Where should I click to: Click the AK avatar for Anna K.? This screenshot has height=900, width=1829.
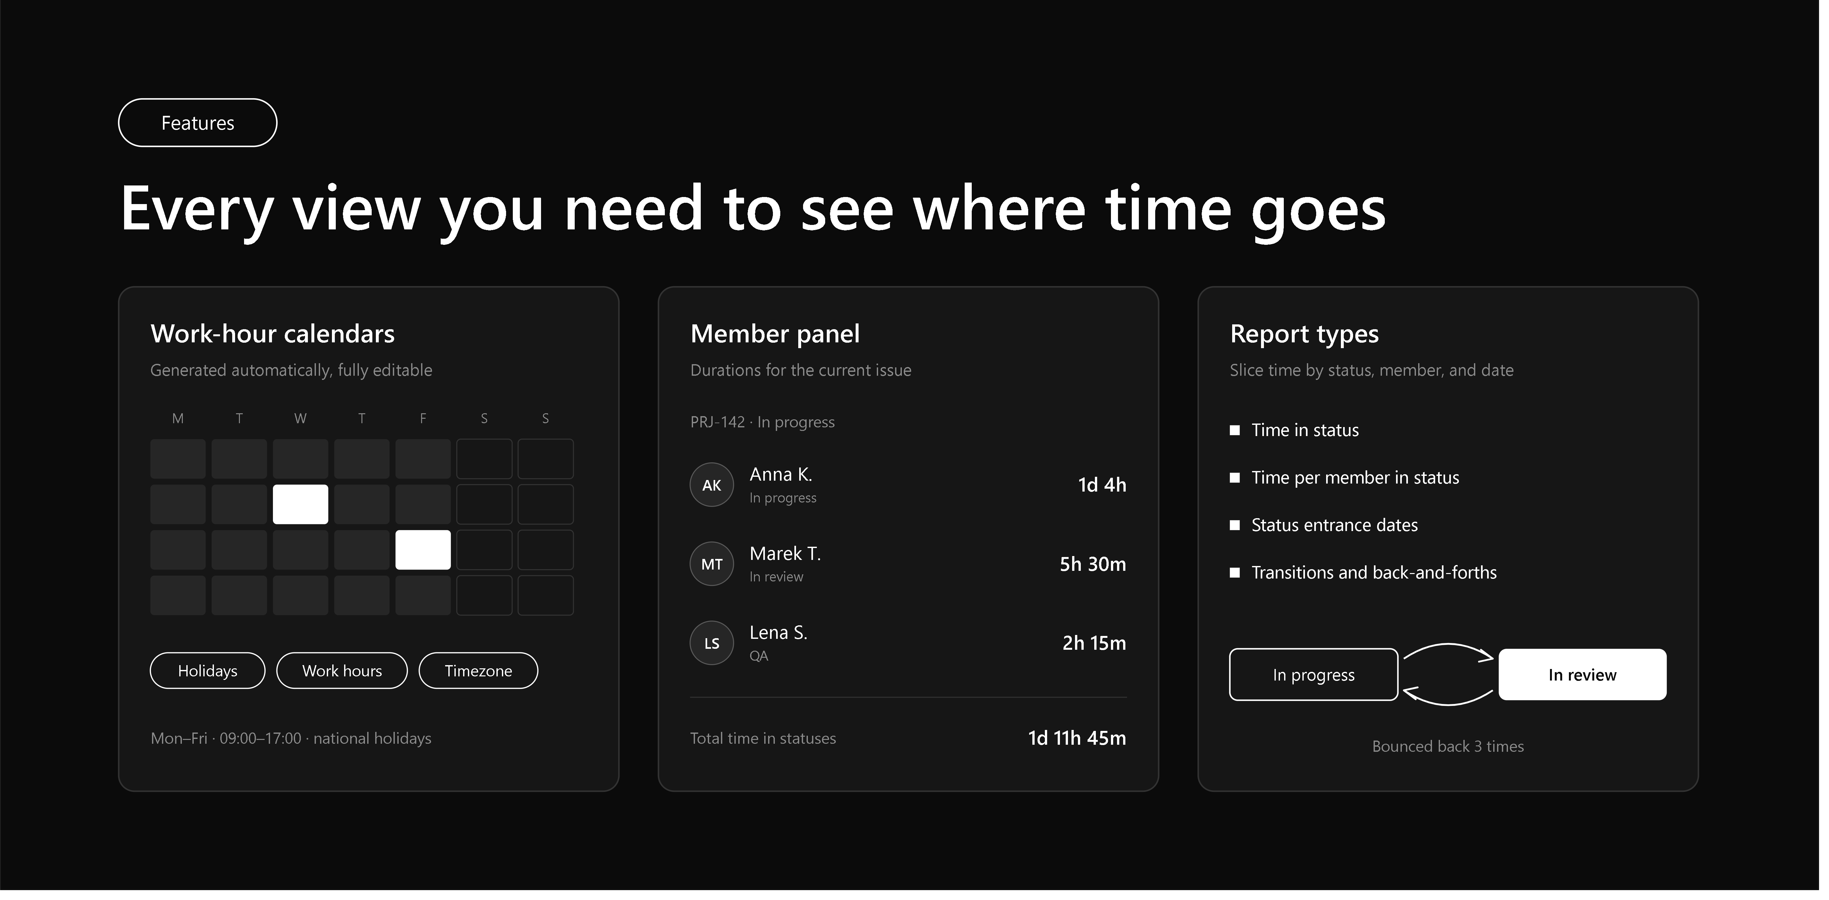click(712, 485)
